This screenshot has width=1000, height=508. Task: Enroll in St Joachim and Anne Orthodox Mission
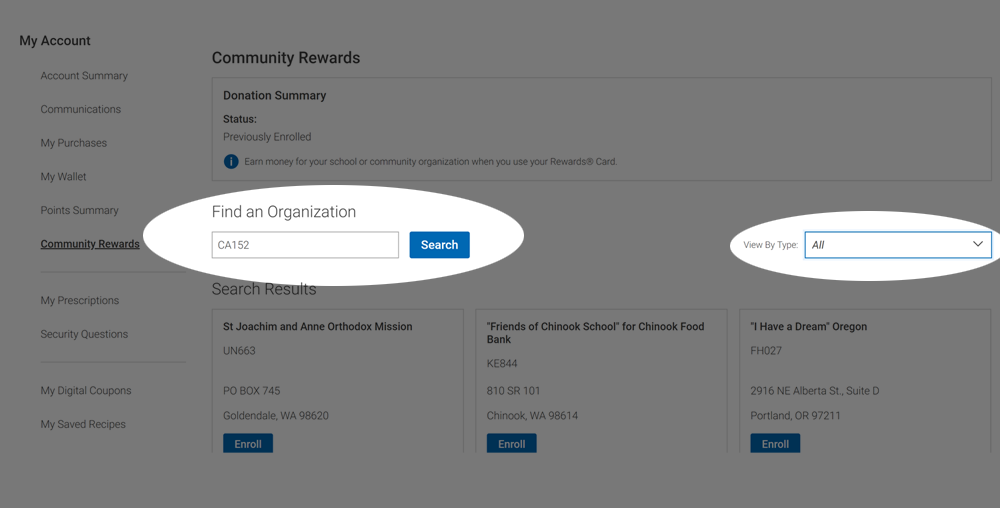coord(248,444)
